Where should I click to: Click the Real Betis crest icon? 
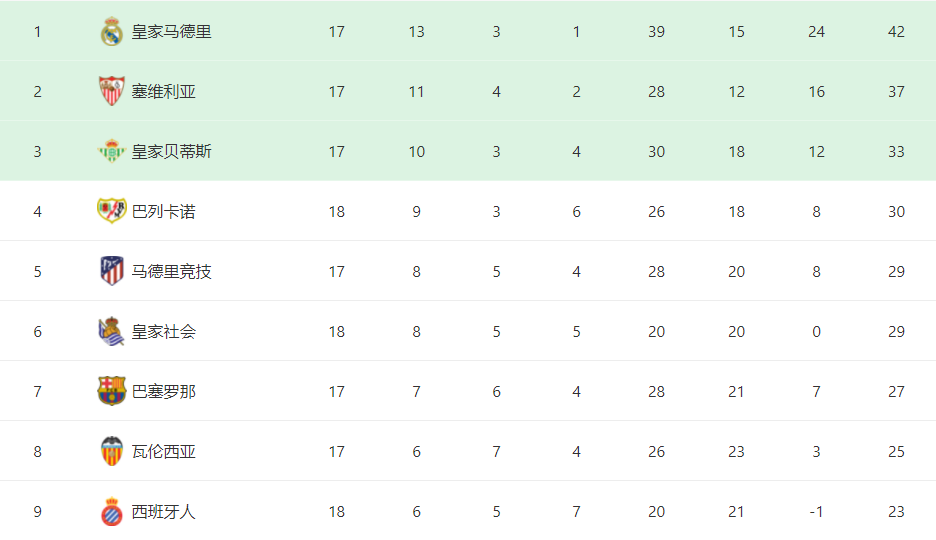pyautogui.click(x=112, y=152)
